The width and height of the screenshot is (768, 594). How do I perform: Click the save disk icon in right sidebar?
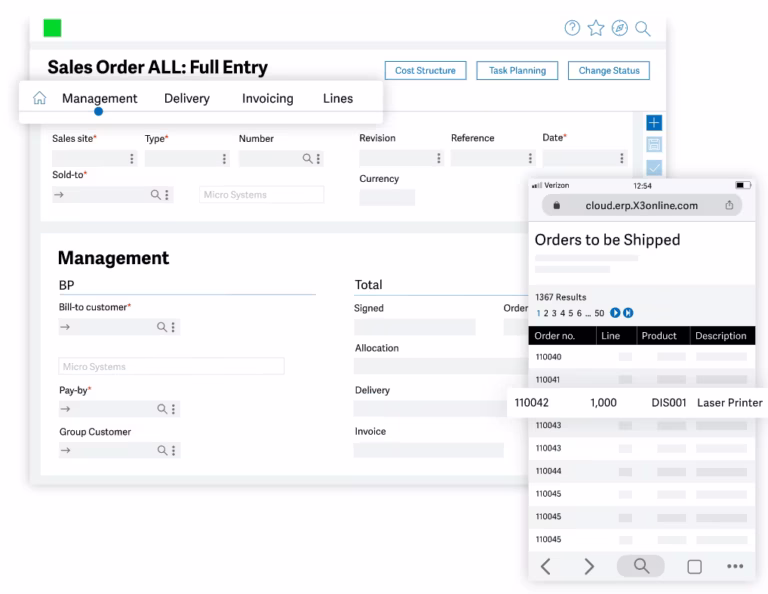click(654, 144)
